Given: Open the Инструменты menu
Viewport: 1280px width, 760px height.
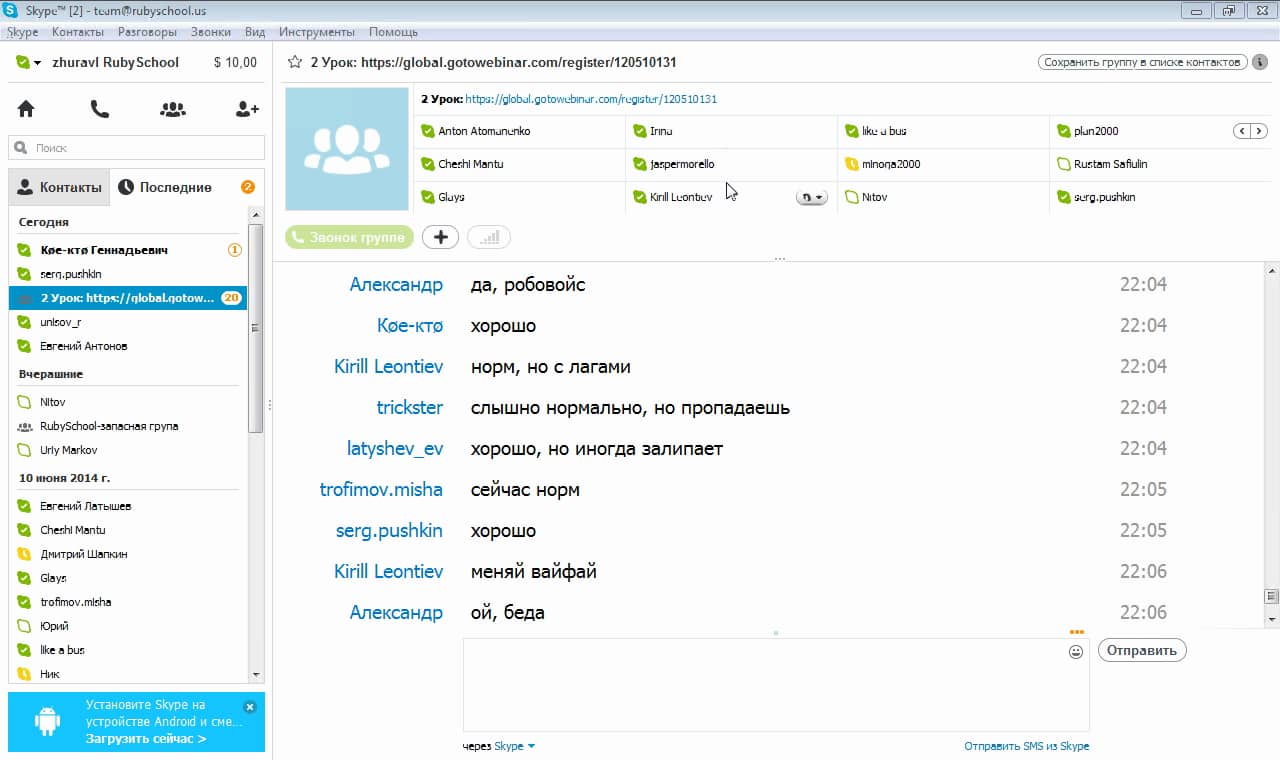Looking at the screenshot, I should 317,32.
